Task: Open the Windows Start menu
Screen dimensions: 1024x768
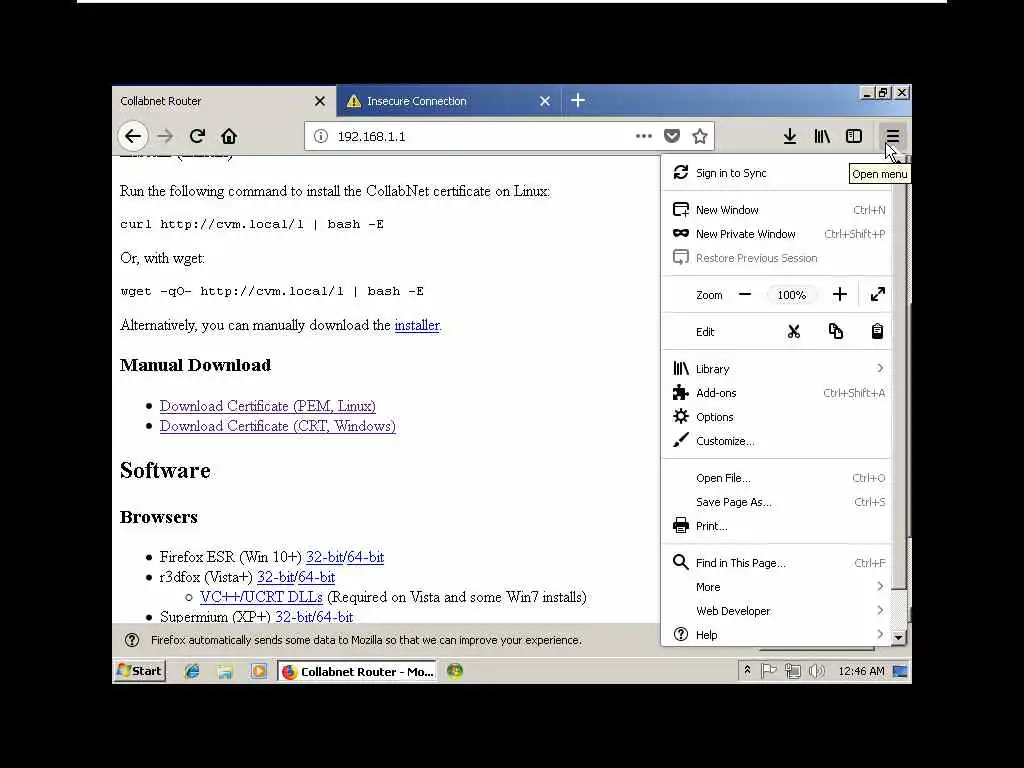Action: [x=140, y=671]
